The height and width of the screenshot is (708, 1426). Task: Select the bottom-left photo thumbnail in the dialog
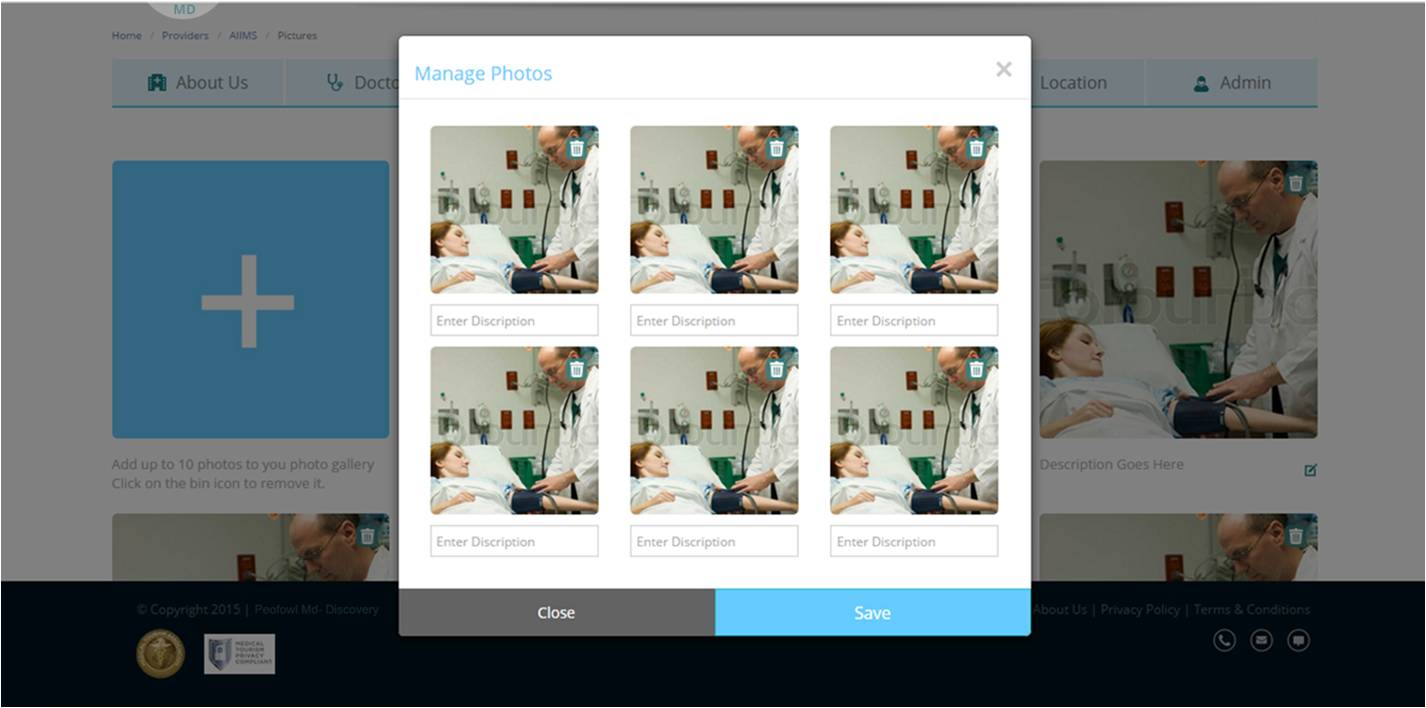coord(515,431)
